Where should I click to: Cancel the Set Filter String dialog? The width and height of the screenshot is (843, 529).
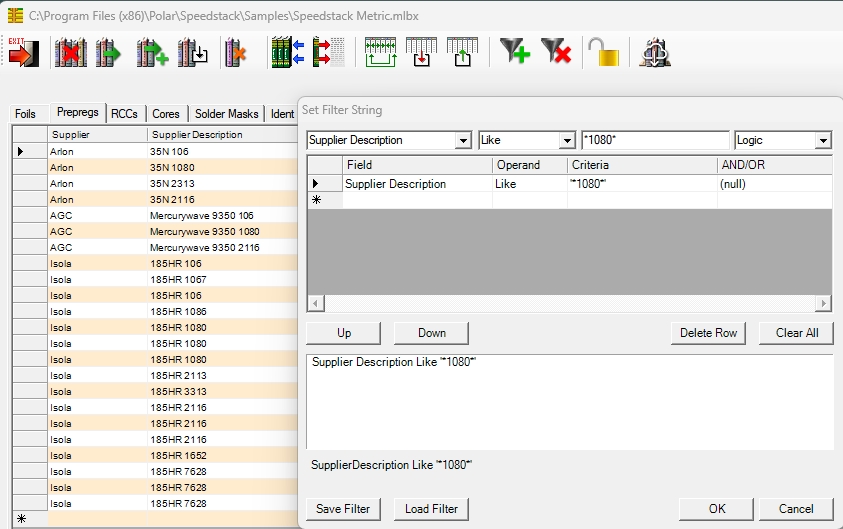point(796,509)
